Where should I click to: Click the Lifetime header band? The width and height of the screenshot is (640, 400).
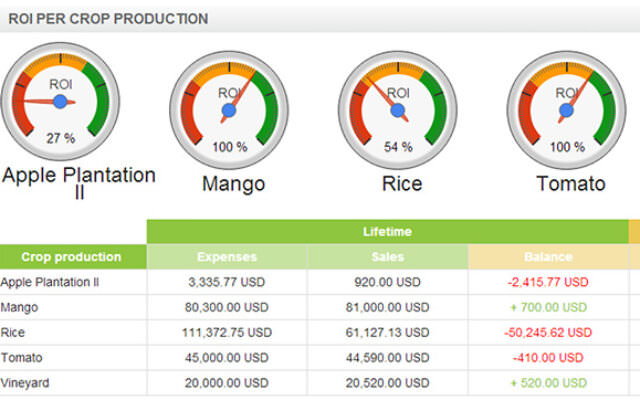[388, 231]
